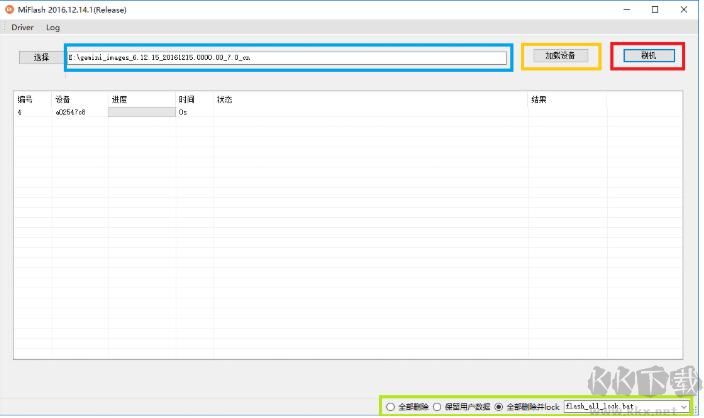704x418 pixels.
Task: Click the device number cell in first row
Action: (19, 112)
